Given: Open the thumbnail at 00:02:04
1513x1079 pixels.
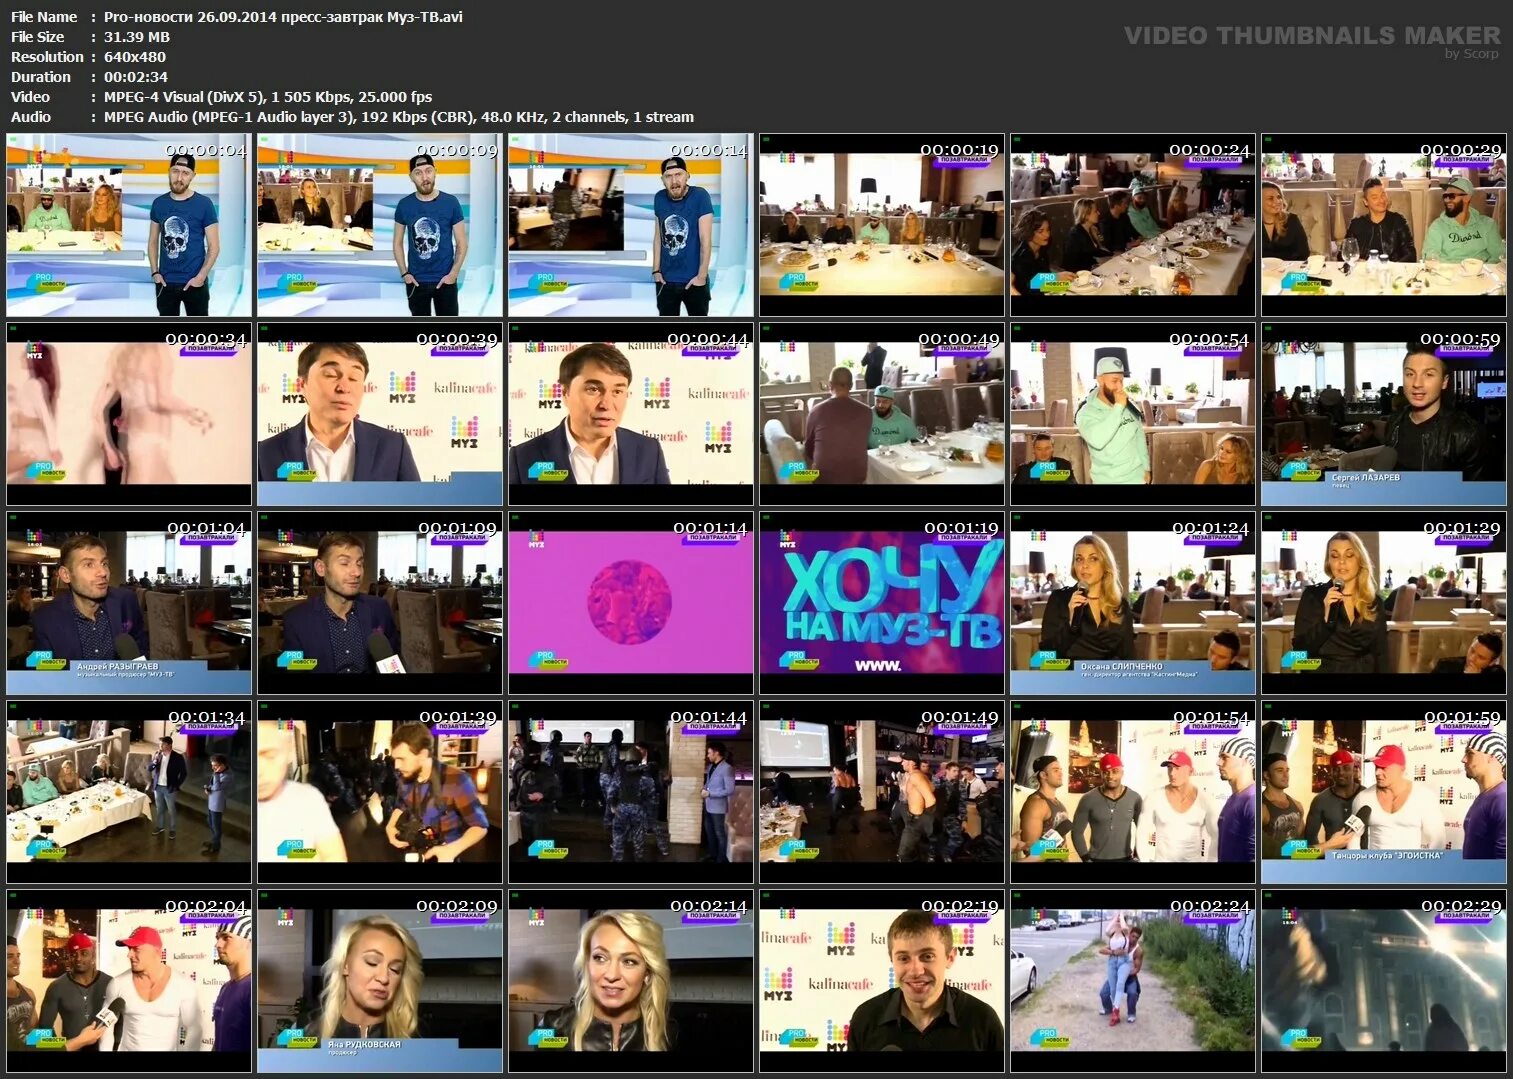Looking at the screenshot, I should click(129, 981).
